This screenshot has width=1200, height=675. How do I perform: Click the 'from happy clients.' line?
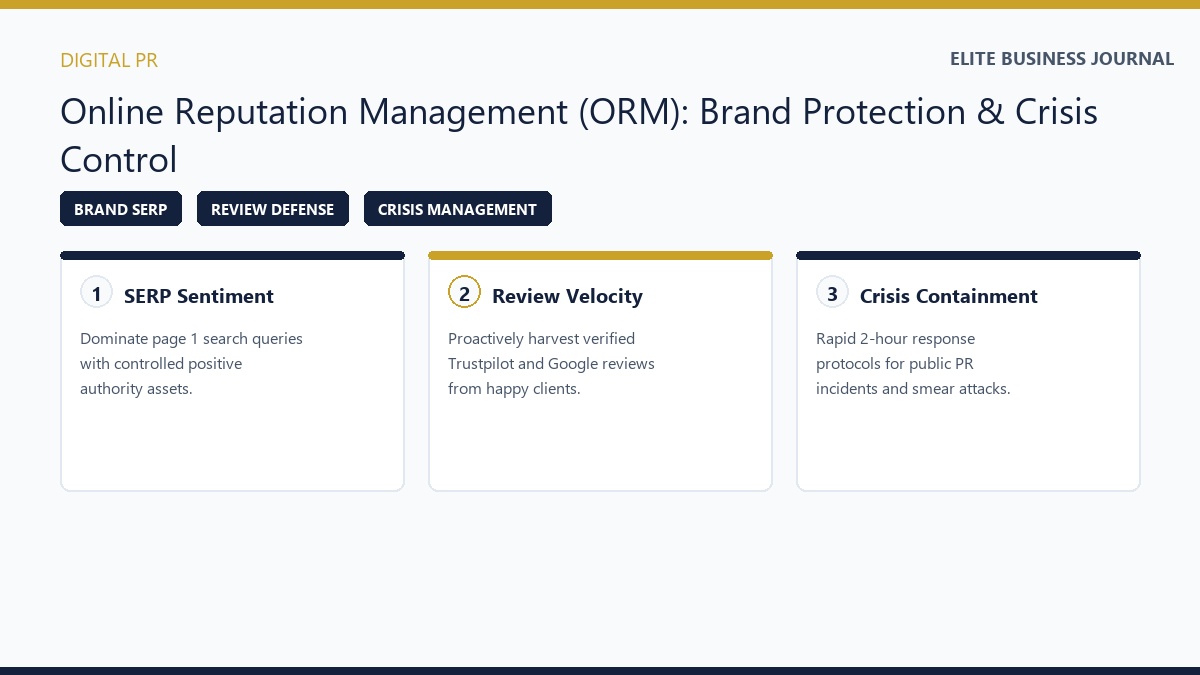(514, 389)
